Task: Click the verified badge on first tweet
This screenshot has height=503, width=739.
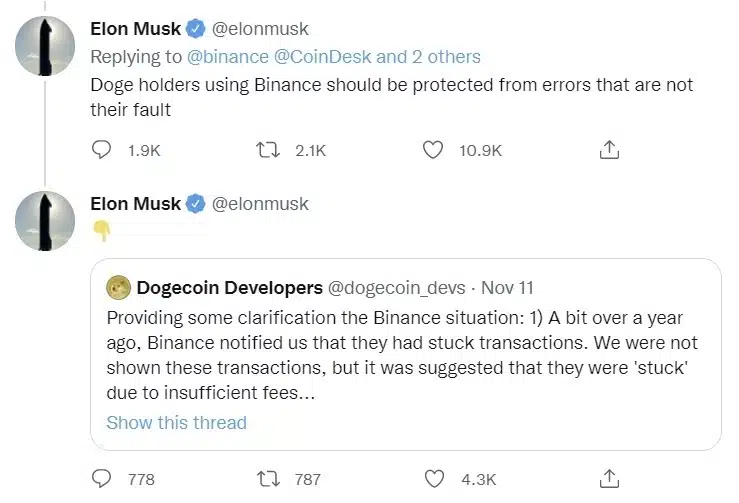Action: 196,29
